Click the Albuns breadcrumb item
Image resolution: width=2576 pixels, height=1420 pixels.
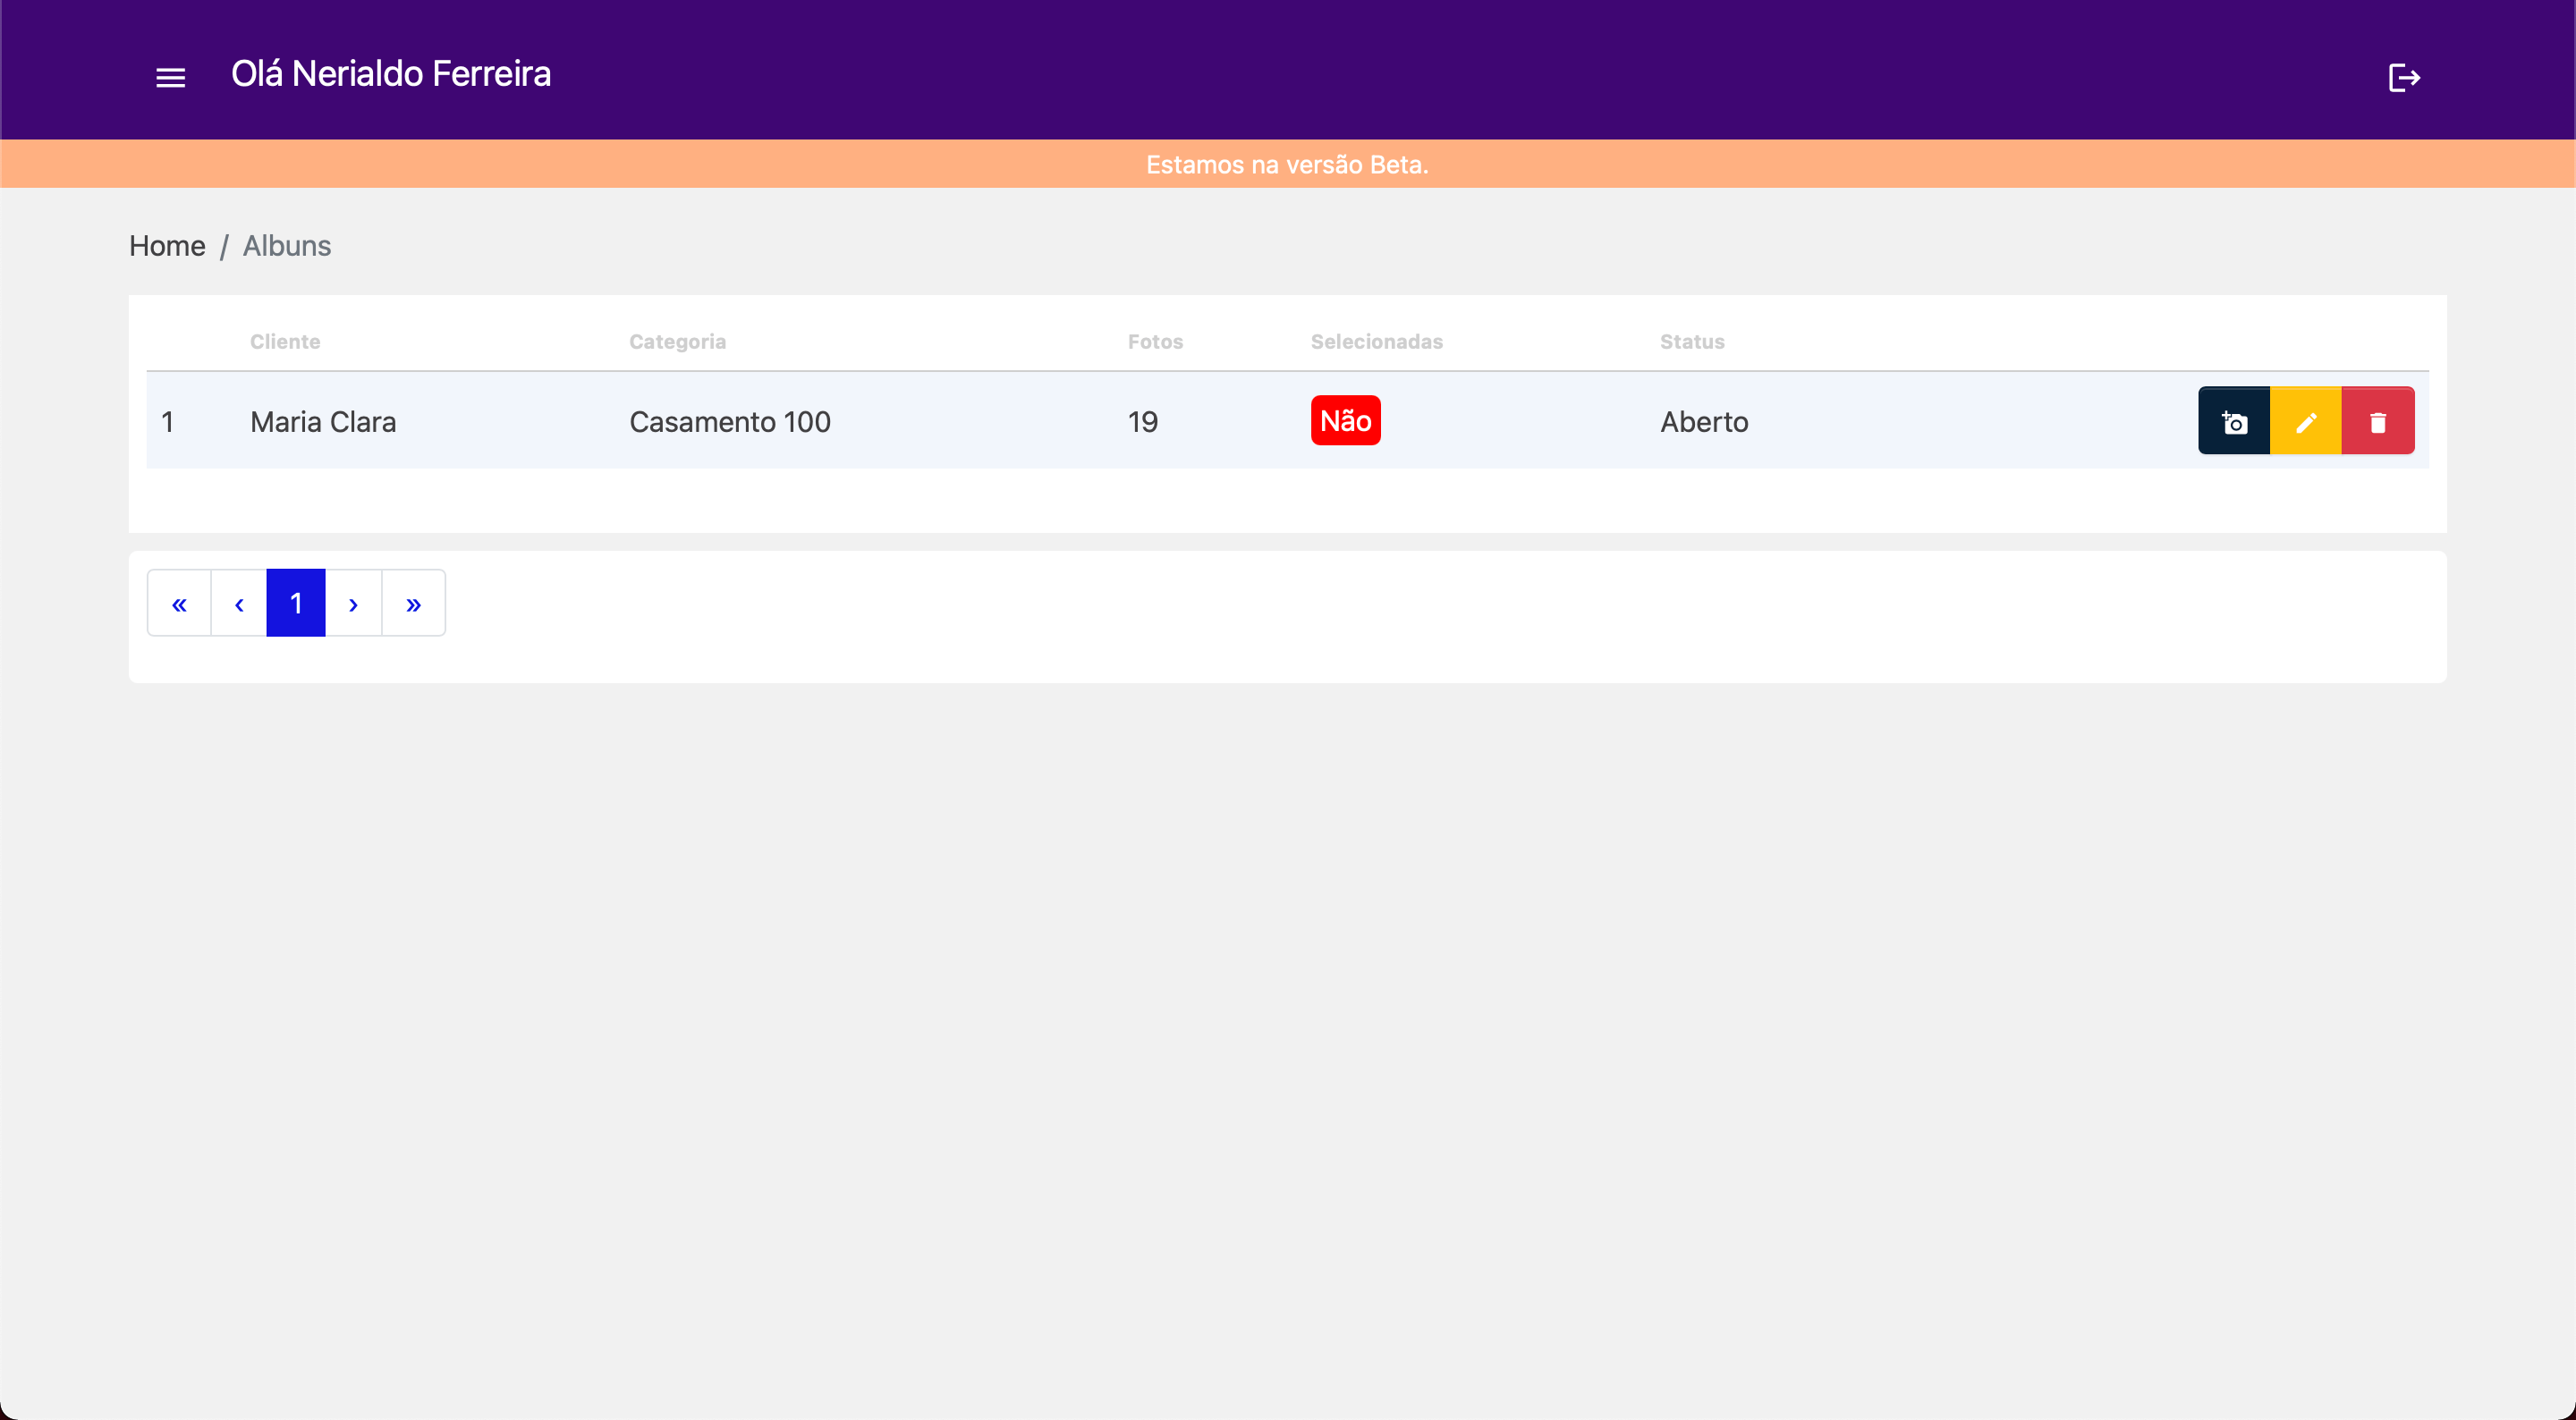point(287,246)
